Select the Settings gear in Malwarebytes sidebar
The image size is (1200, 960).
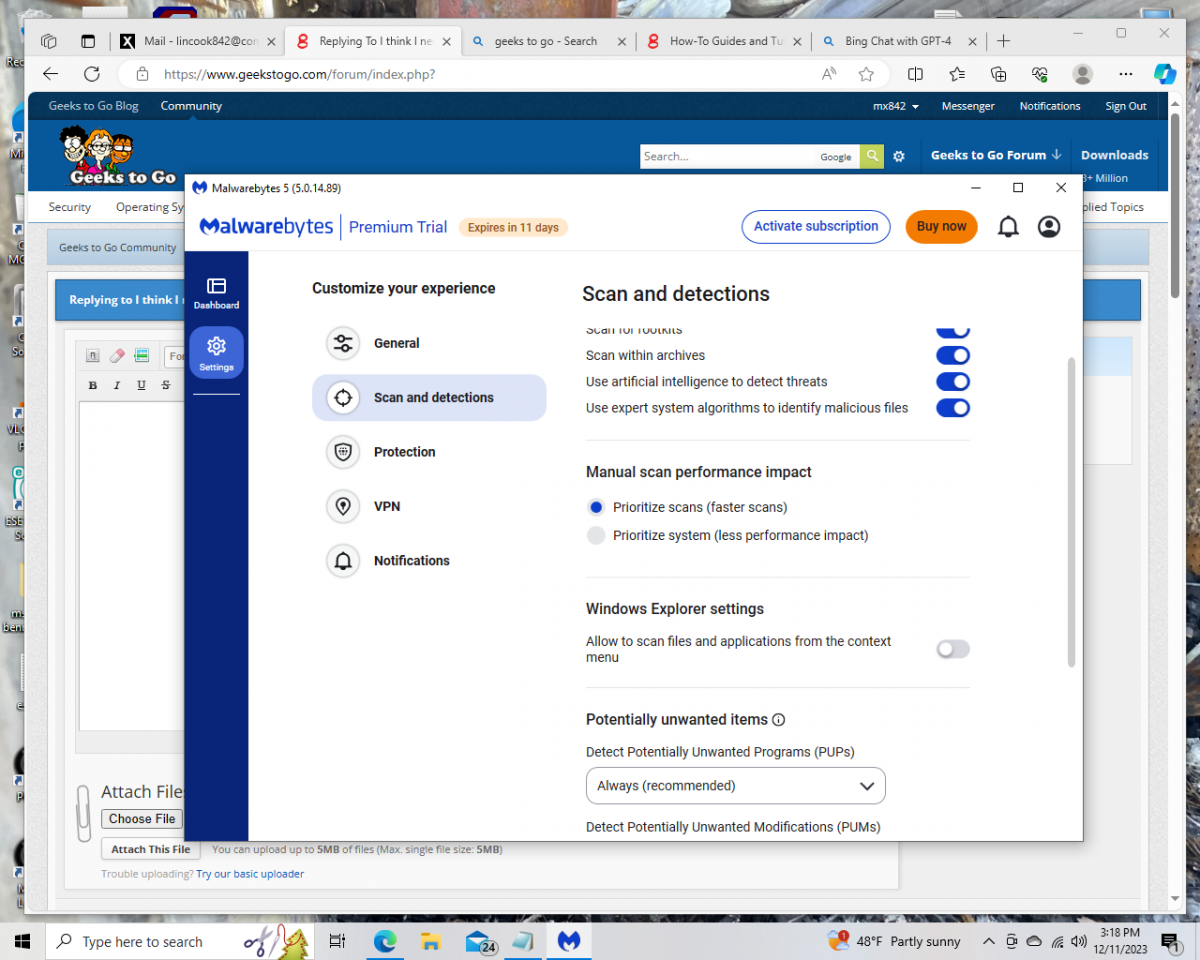tap(216, 353)
